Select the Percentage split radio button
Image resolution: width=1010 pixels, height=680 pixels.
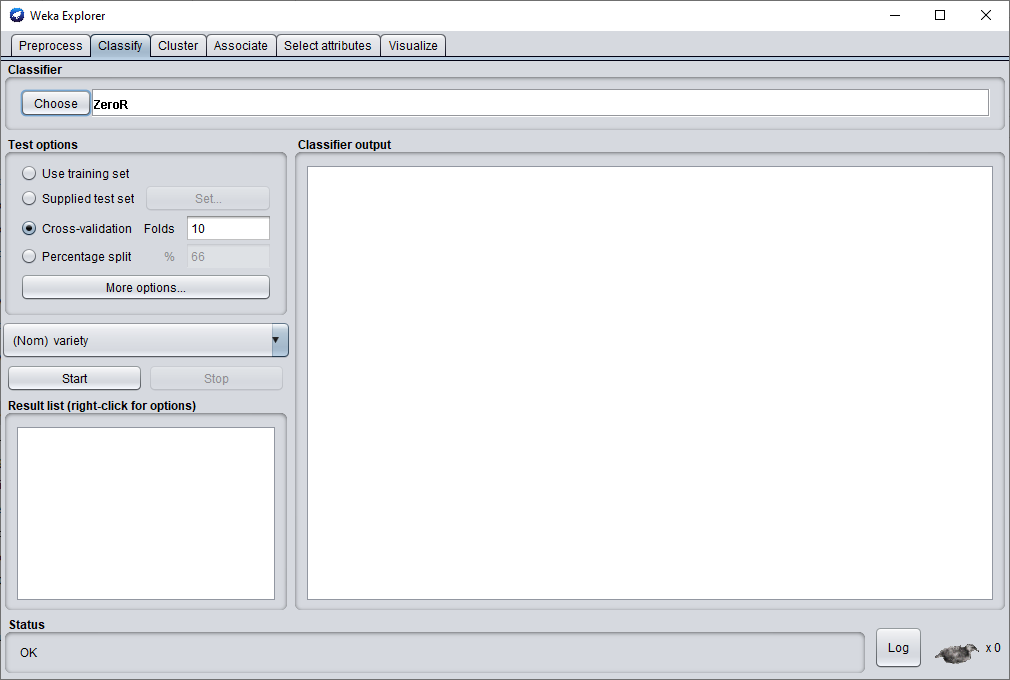tap(29, 256)
